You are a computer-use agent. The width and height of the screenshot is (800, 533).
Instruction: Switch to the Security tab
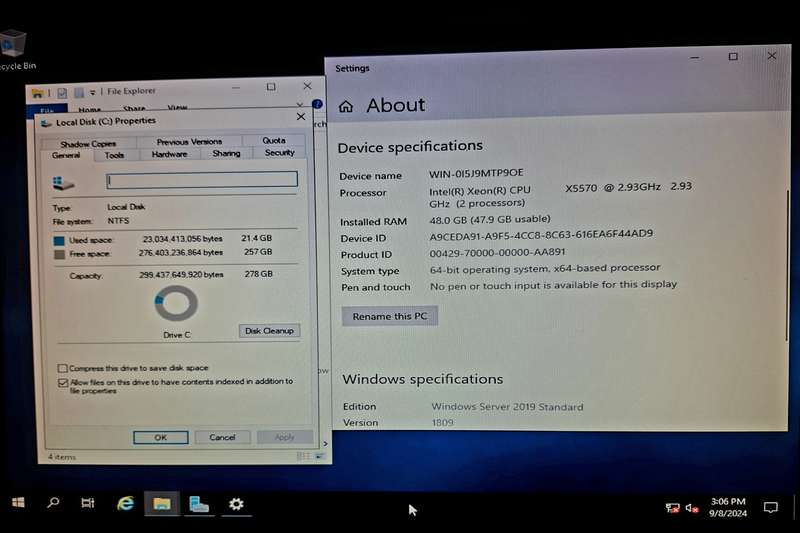(280, 153)
